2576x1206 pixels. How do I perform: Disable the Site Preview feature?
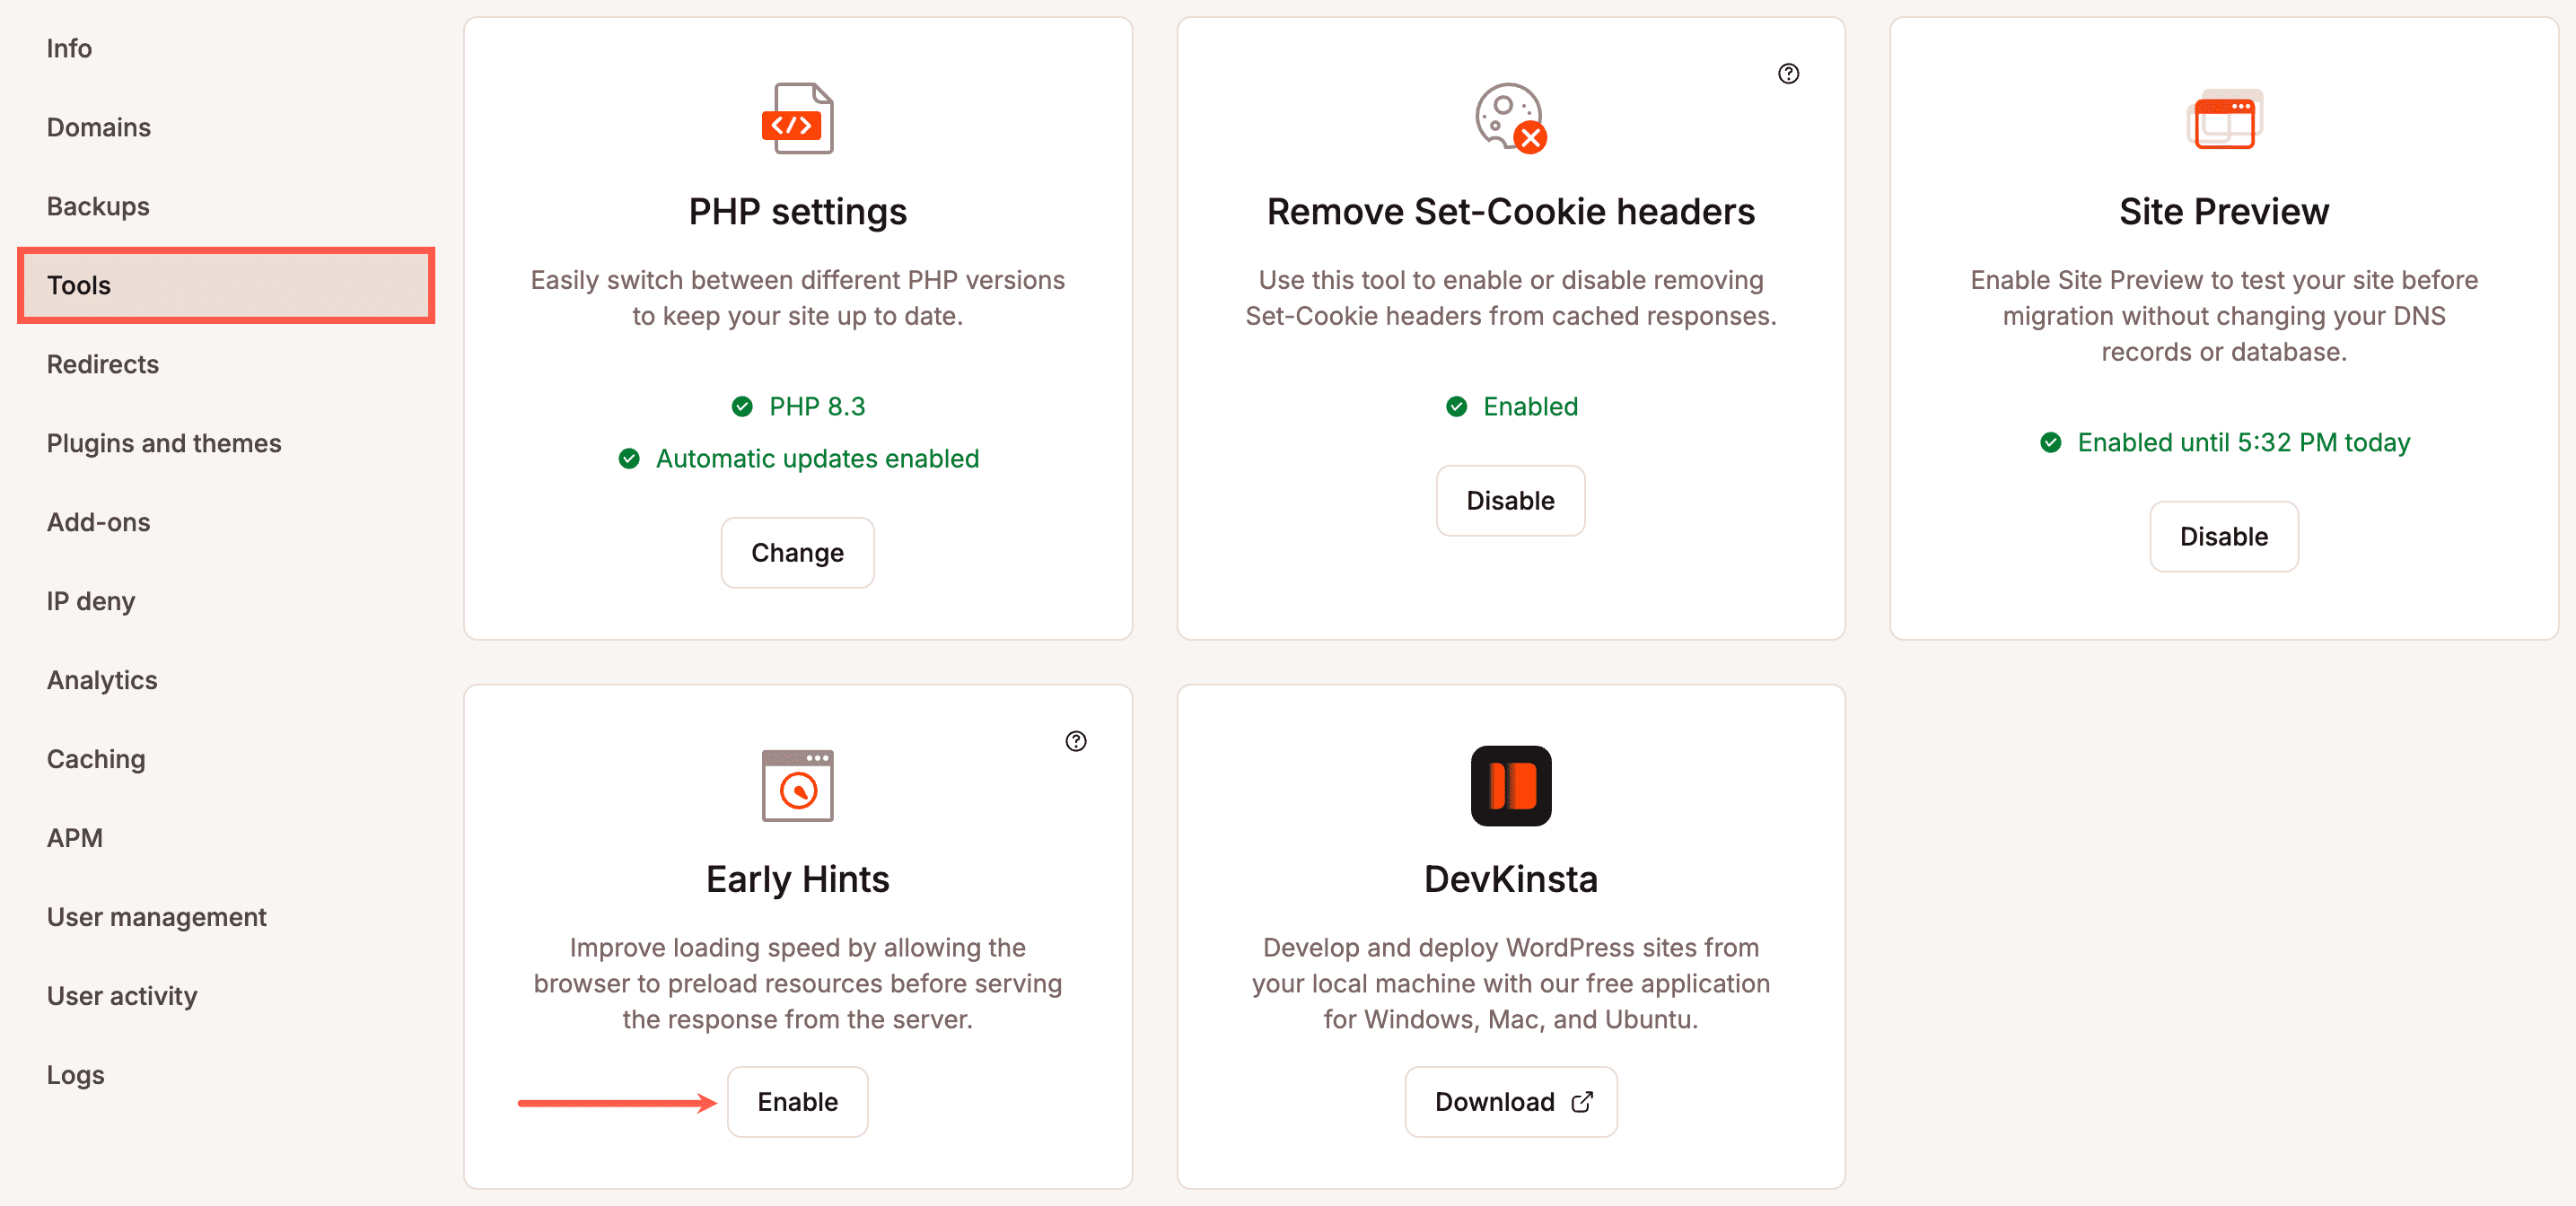coord(2224,537)
